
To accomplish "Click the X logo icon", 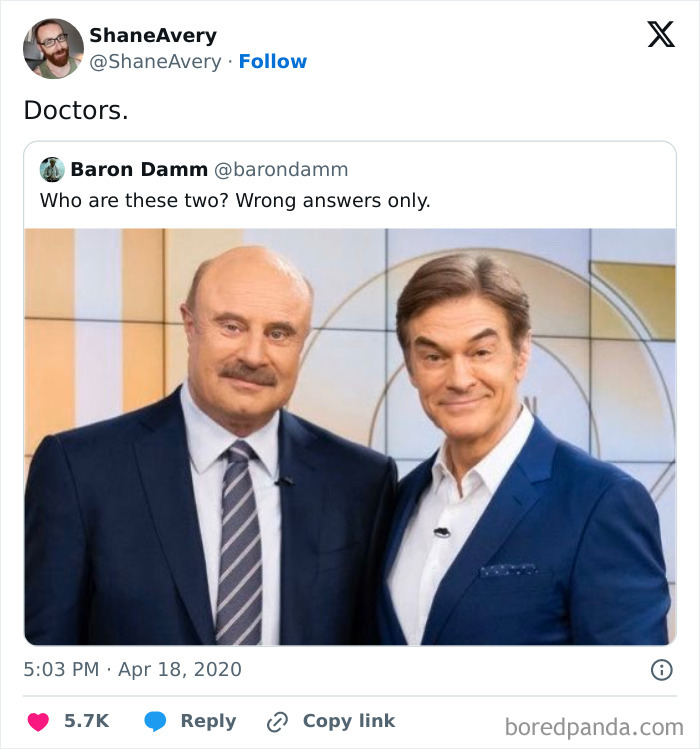I will click(660, 35).
